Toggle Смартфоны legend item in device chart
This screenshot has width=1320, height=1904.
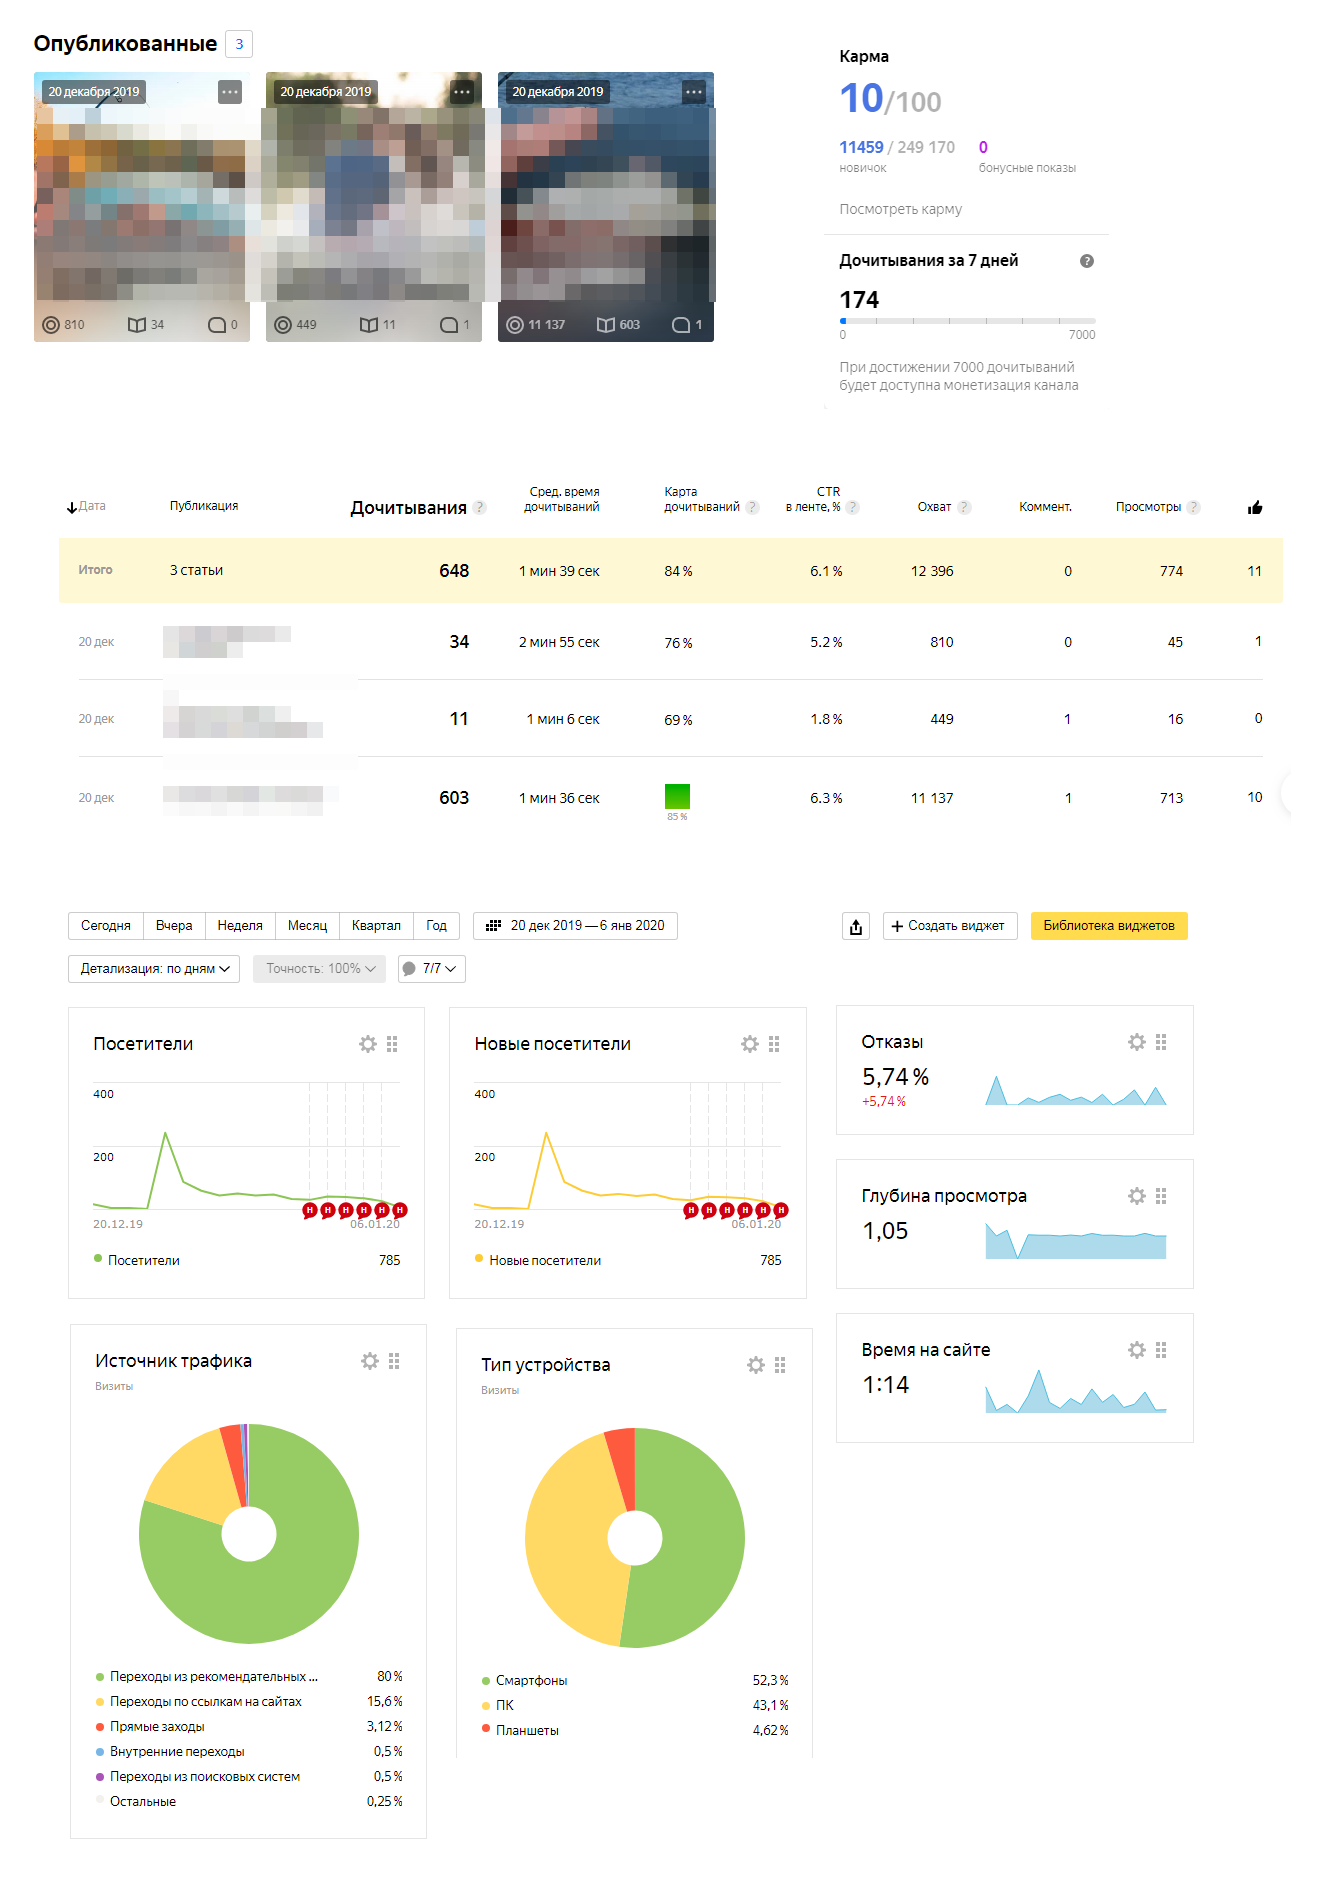pos(531,1680)
